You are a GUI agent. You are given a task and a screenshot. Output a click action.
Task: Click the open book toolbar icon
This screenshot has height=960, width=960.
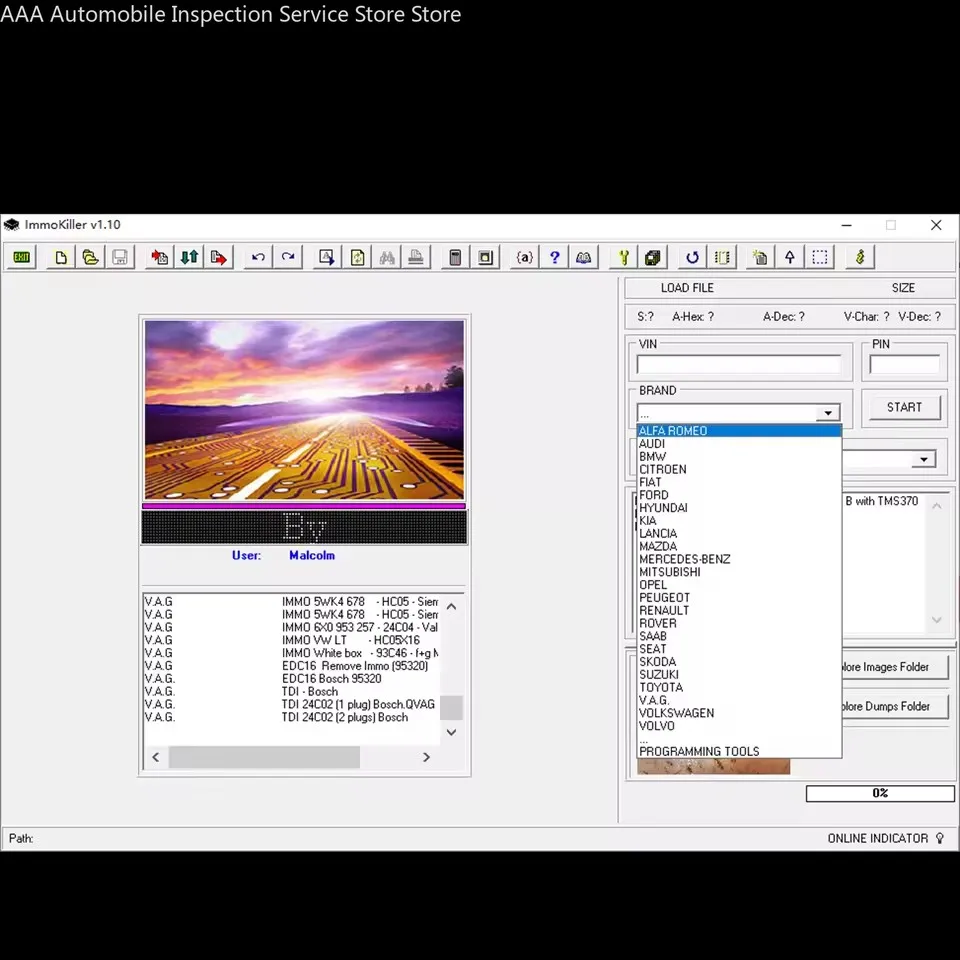tap(583, 257)
